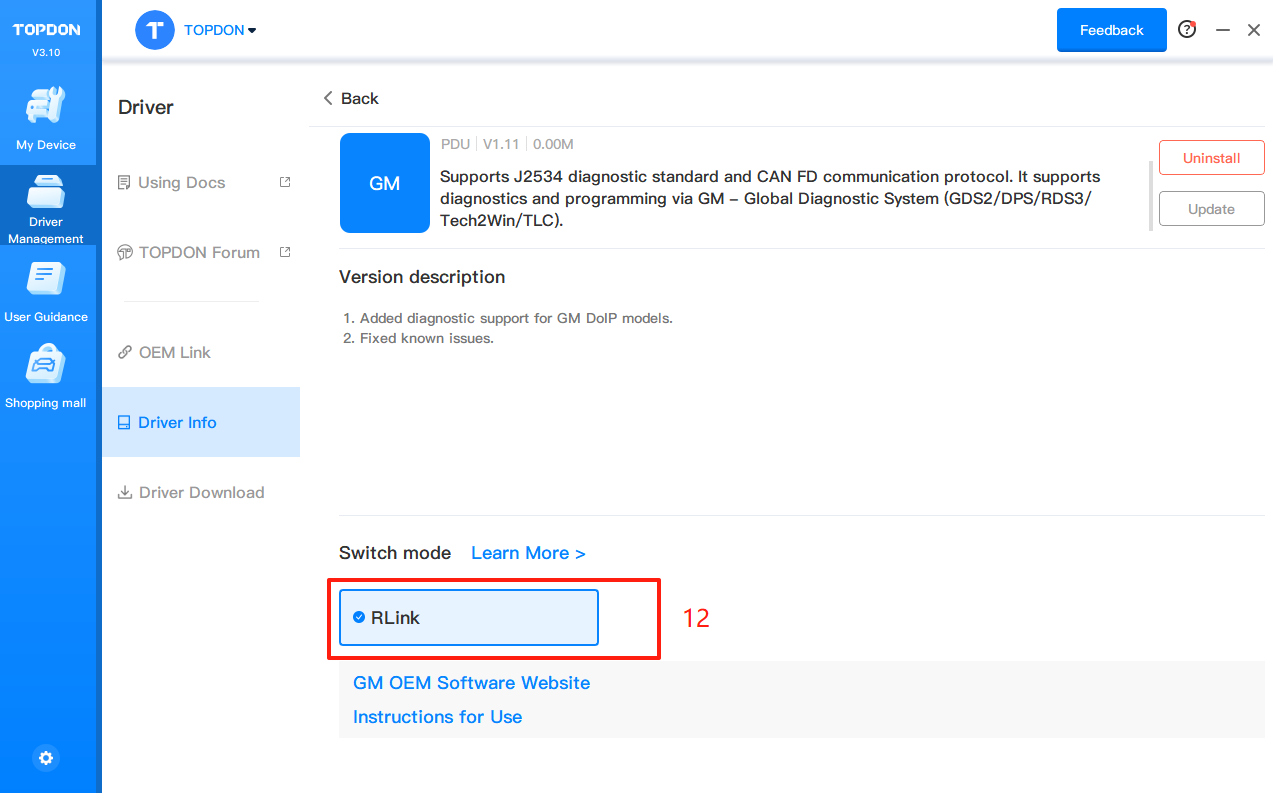The height and width of the screenshot is (793, 1273).
Task: Click the Uninstall button
Action: click(x=1211, y=158)
